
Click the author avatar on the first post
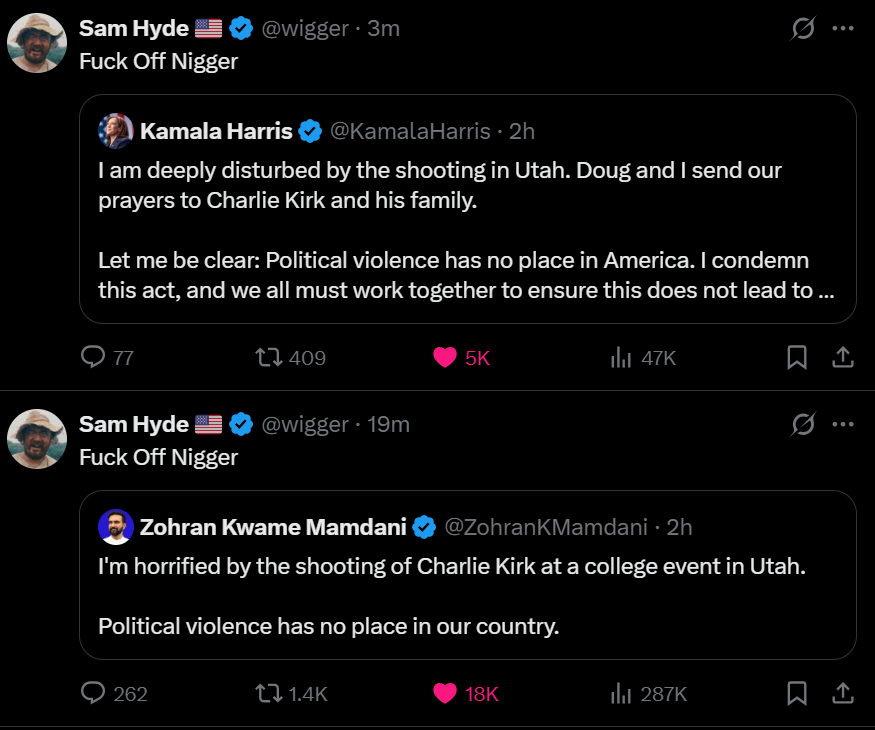pyautogui.click(x=37, y=43)
